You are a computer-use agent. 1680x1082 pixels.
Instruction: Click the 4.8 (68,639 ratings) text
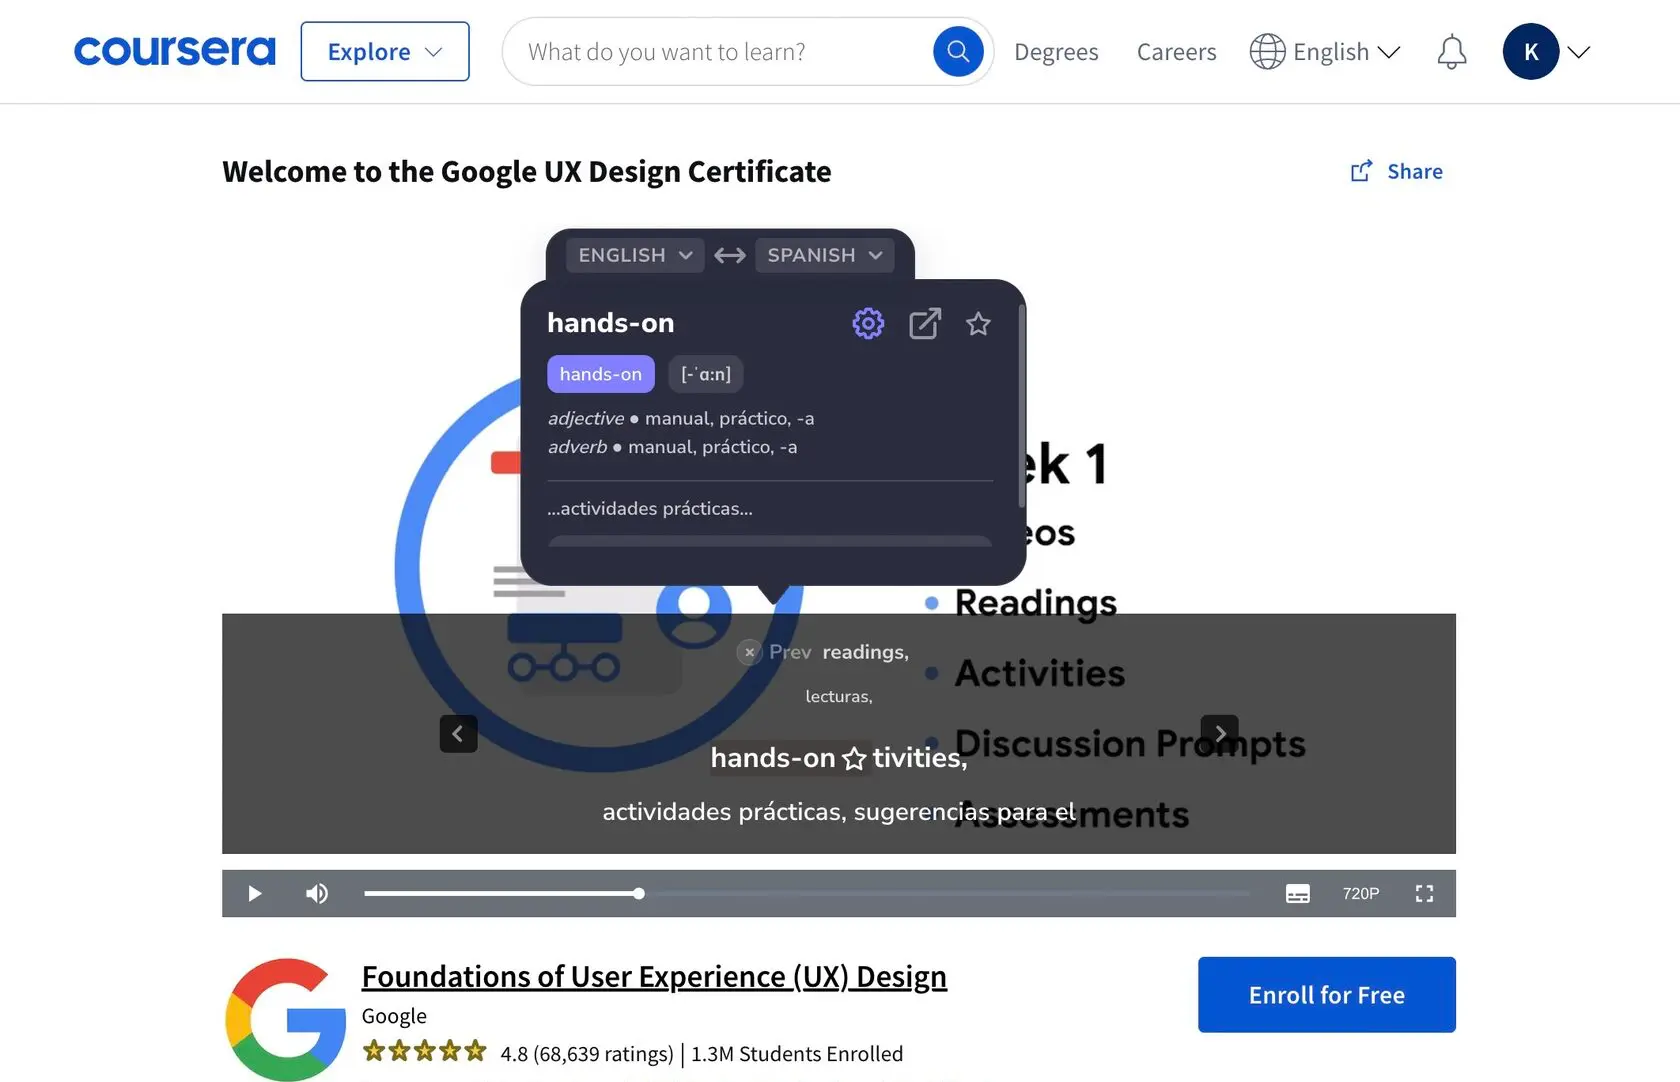[x=587, y=1054]
